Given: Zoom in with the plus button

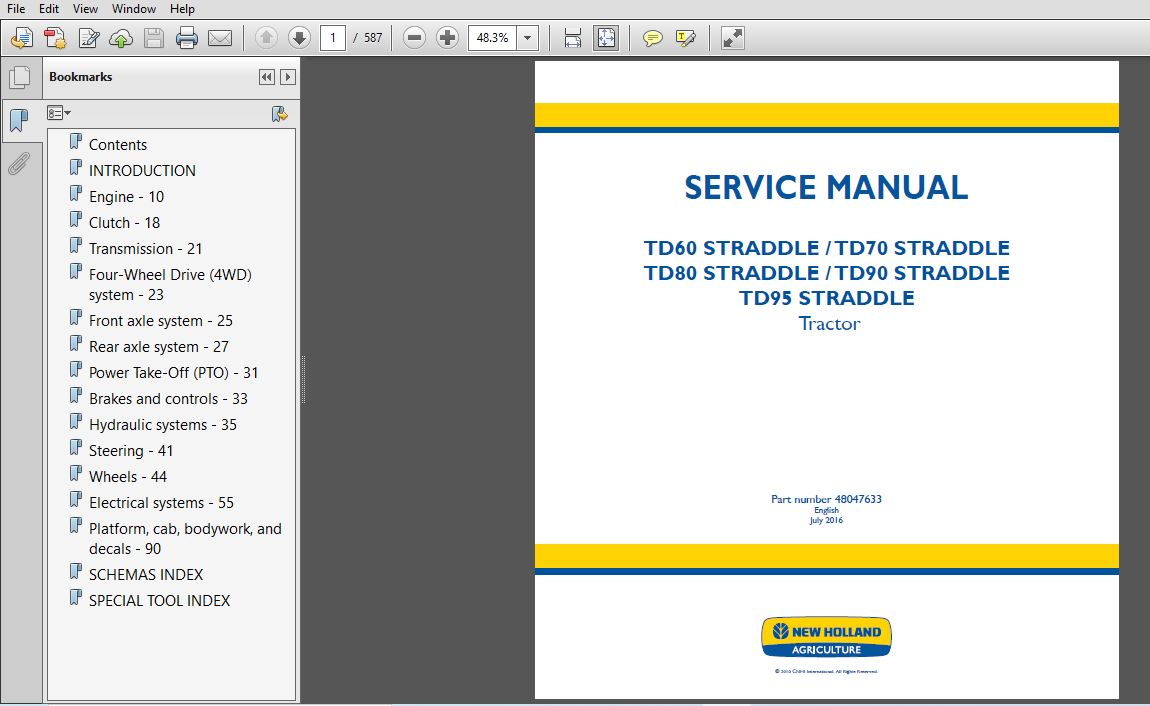Looking at the screenshot, I should click(x=447, y=38).
